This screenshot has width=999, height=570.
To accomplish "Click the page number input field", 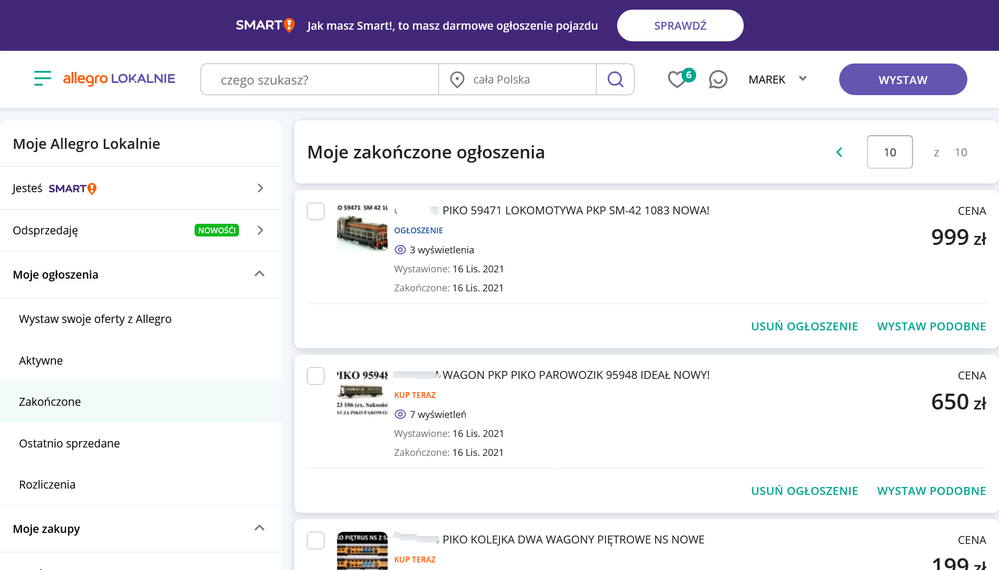I will [889, 152].
